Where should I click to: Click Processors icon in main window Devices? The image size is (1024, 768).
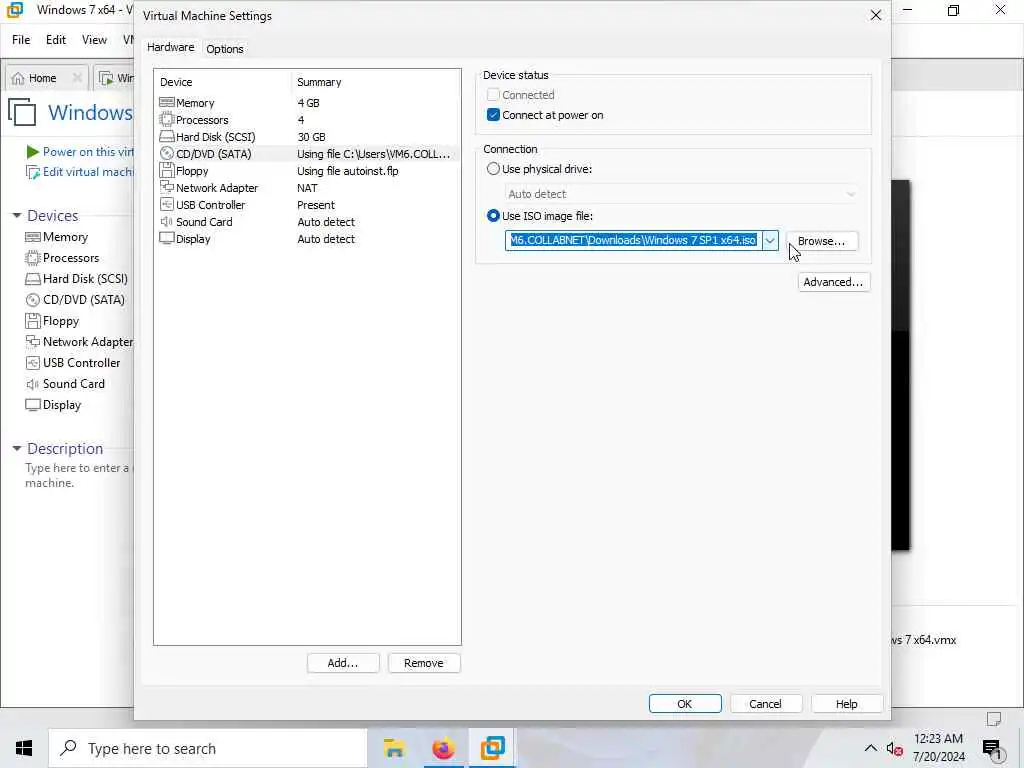click(x=33, y=258)
